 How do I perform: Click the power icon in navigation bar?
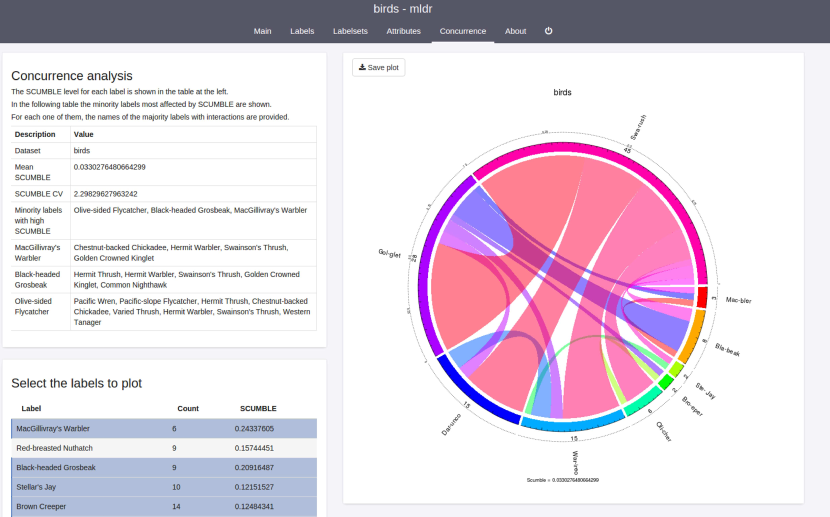pyautogui.click(x=548, y=31)
